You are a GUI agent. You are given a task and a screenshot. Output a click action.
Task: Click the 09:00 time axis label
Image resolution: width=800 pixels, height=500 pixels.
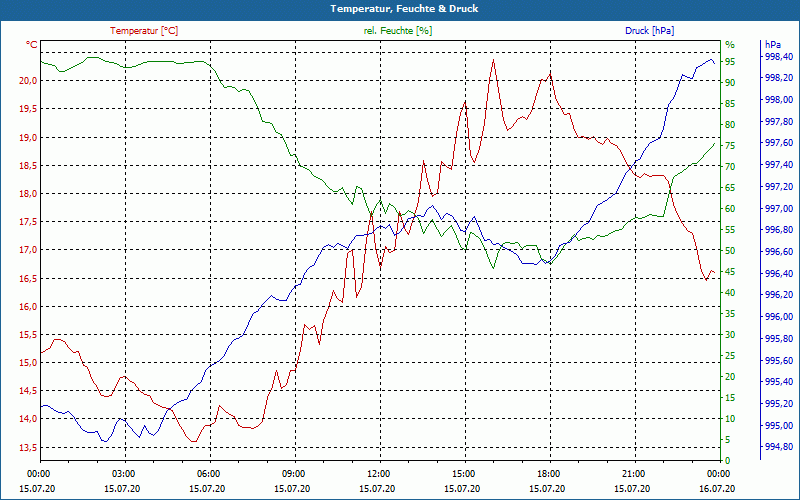click(293, 473)
